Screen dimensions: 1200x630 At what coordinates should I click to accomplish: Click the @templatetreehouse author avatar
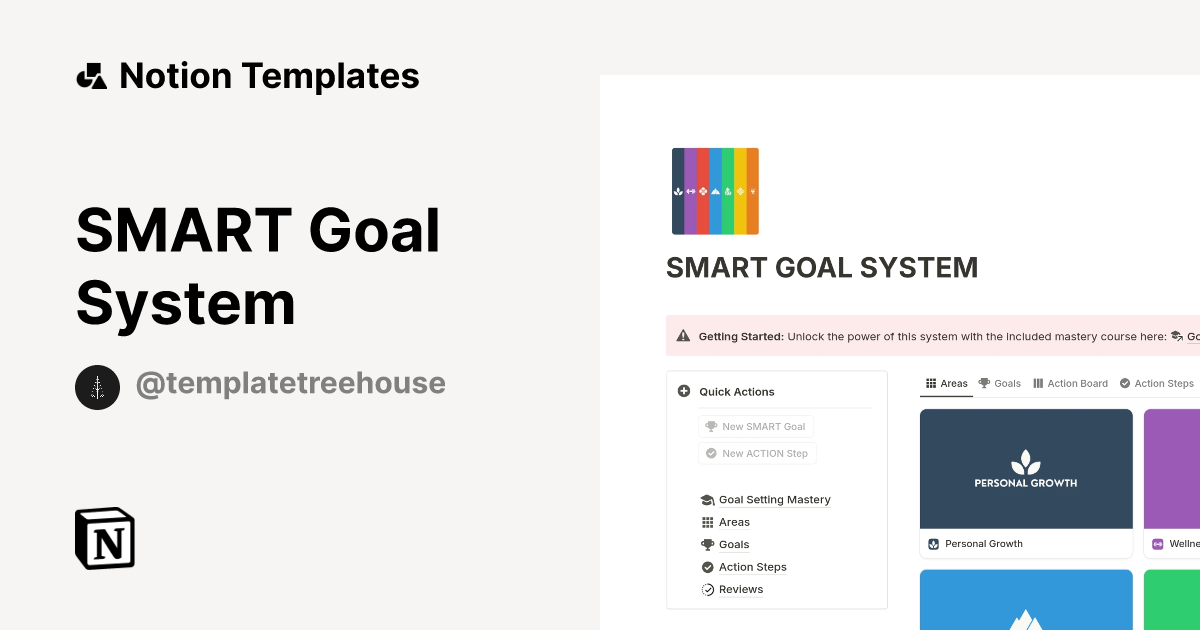[x=97, y=387]
